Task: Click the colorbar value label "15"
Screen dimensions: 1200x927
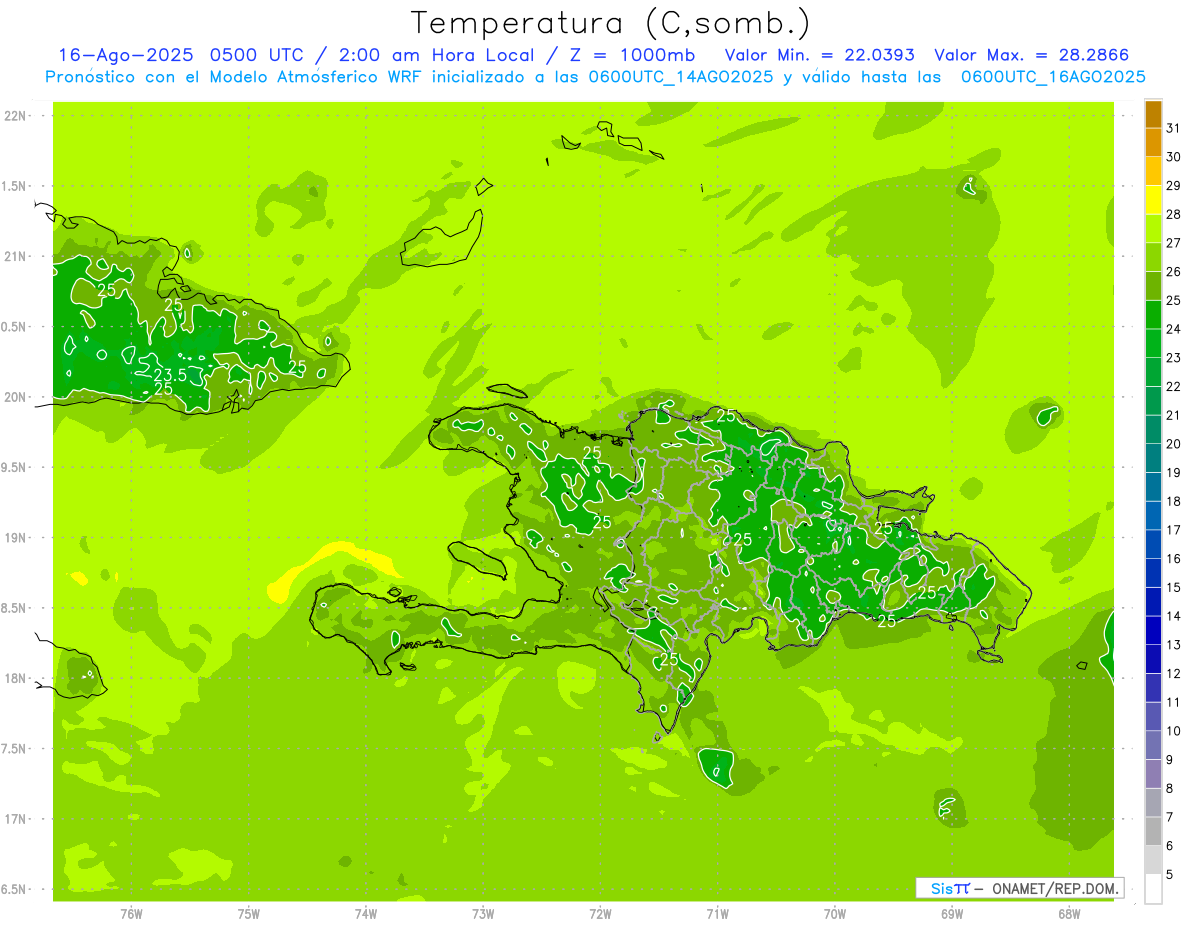Action: [x=1174, y=588]
